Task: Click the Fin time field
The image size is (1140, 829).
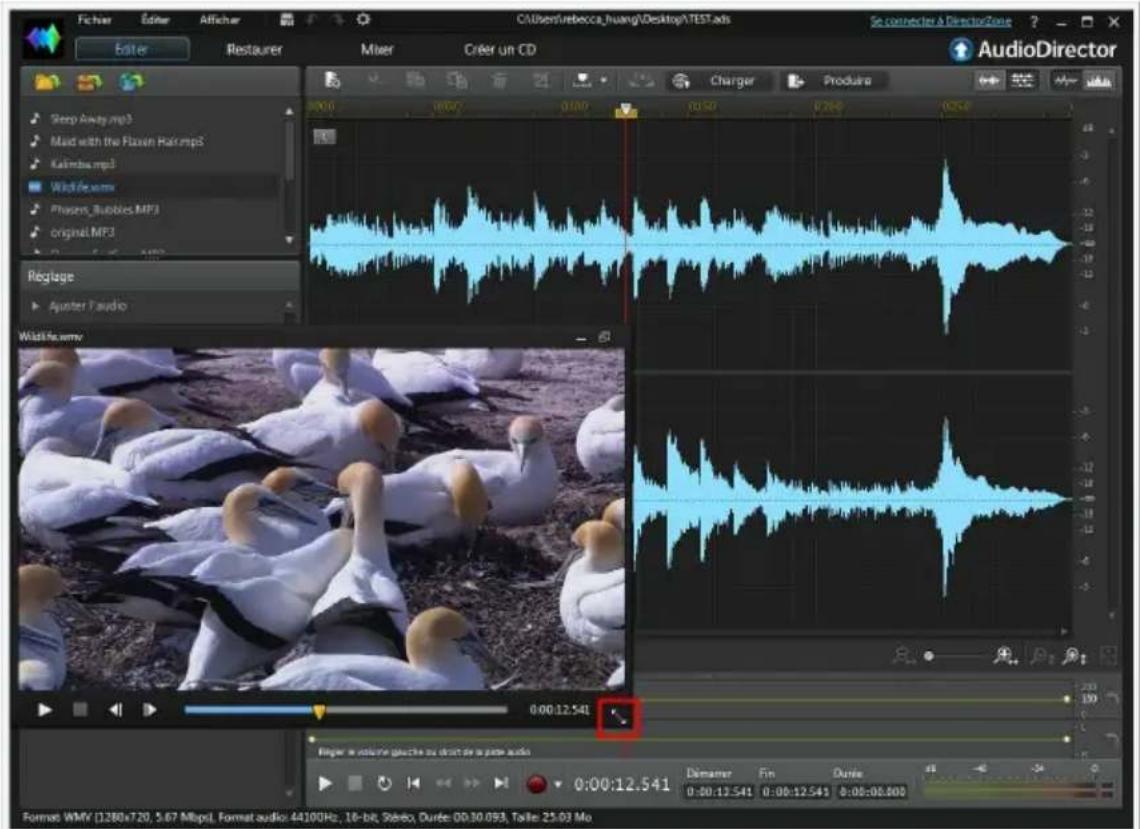Action: point(795,792)
